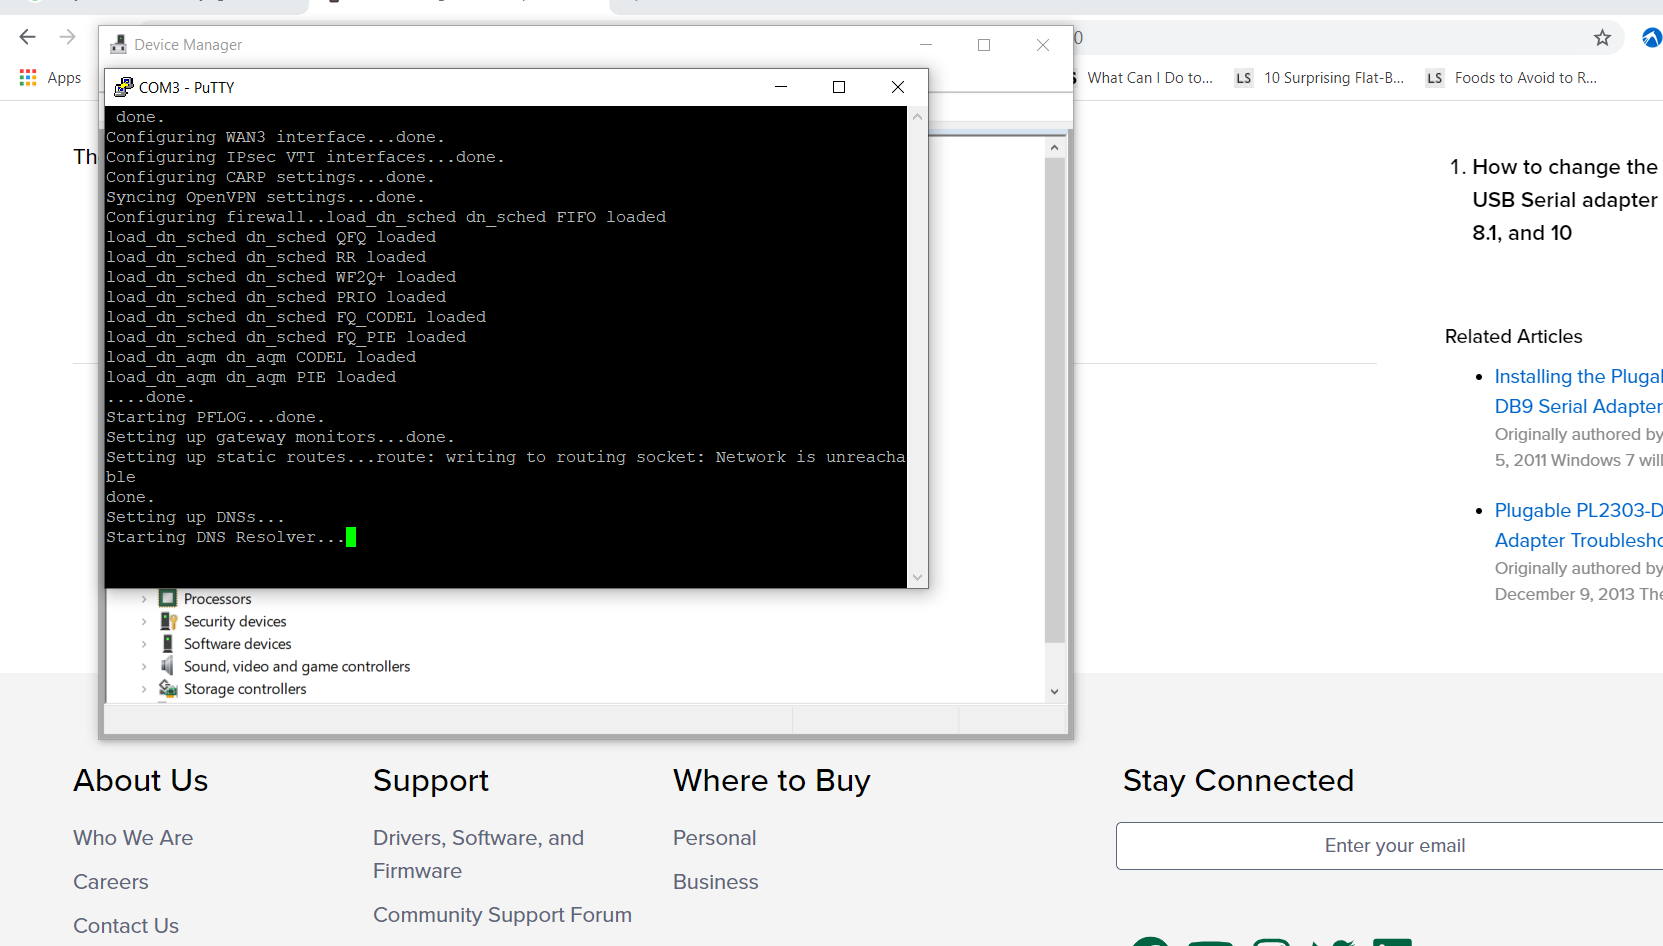This screenshot has height=946, width=1663.
Task: Open the Careers footer link
Action: tap(111, 882)
